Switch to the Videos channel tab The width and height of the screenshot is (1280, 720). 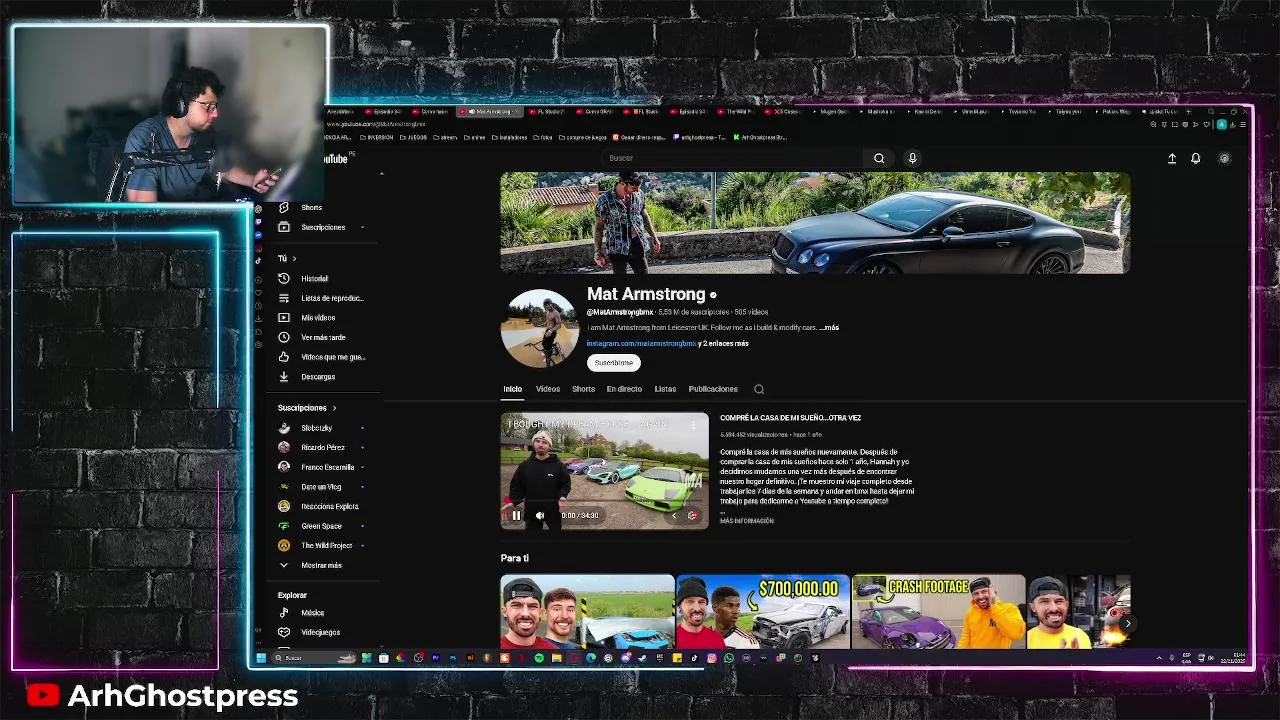pyautogui.click(x=548, y=389)
